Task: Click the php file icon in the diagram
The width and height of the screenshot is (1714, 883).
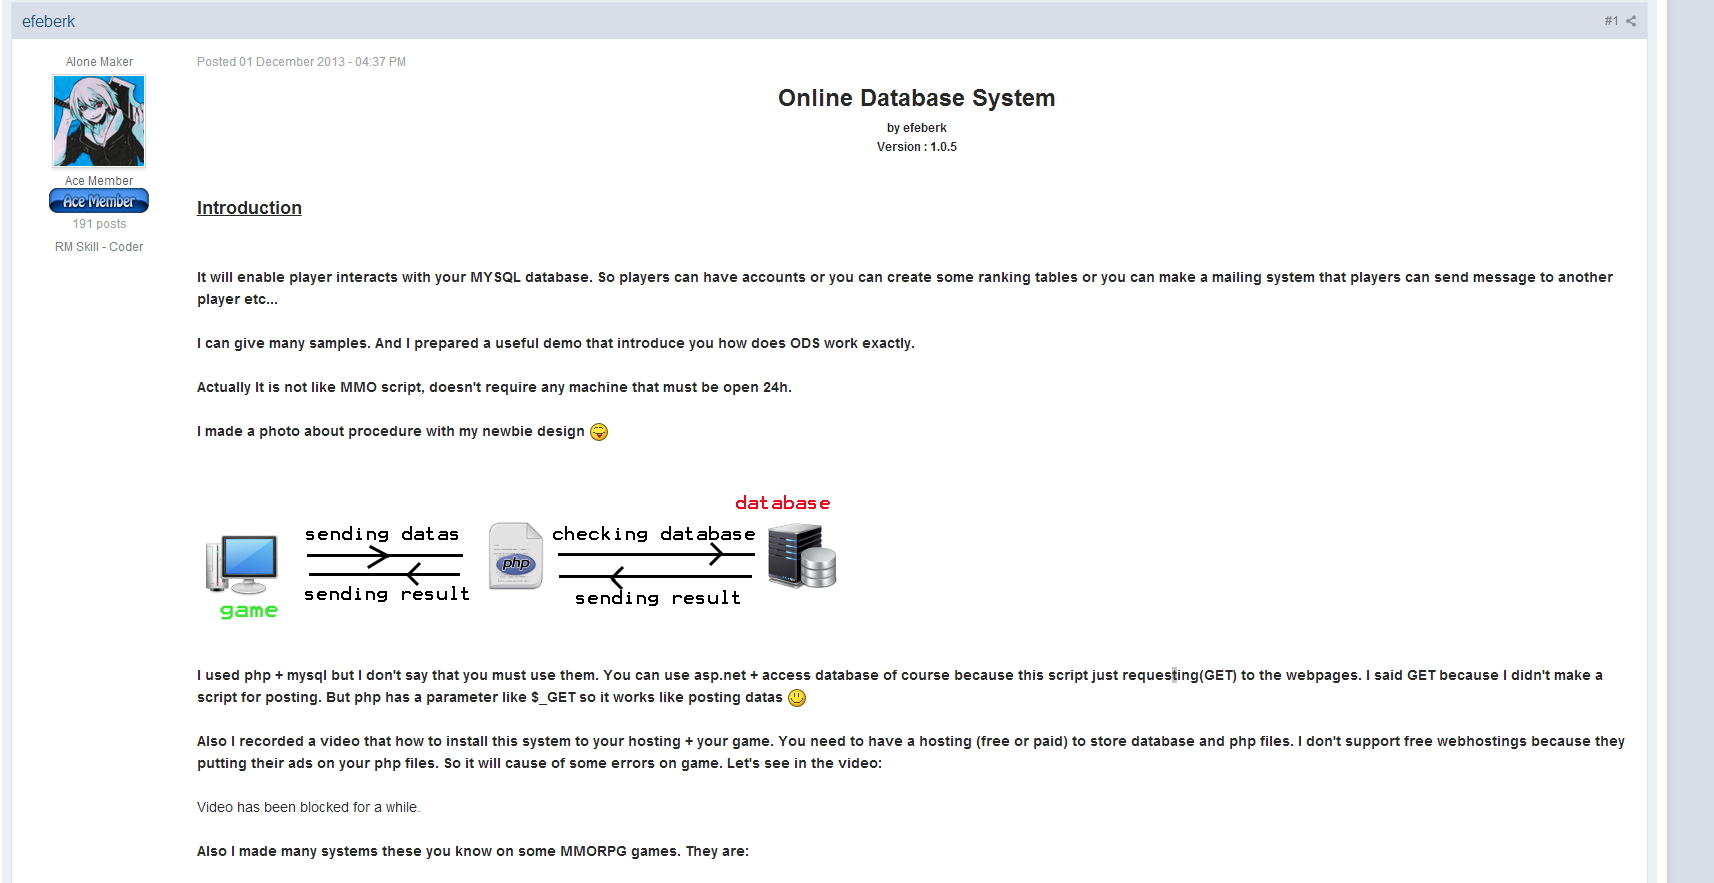Action: [x=515, y=556]
